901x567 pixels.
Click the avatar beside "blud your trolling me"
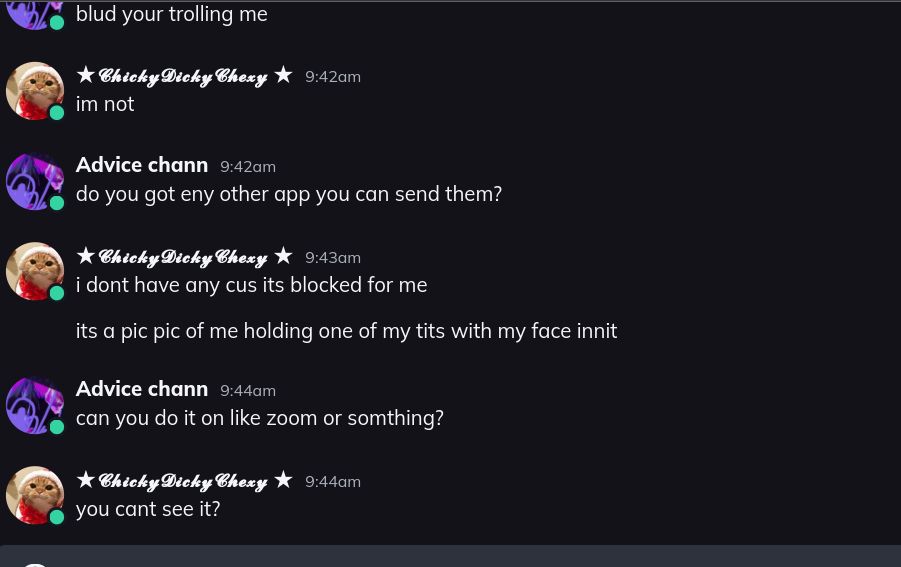click(35, 12)
